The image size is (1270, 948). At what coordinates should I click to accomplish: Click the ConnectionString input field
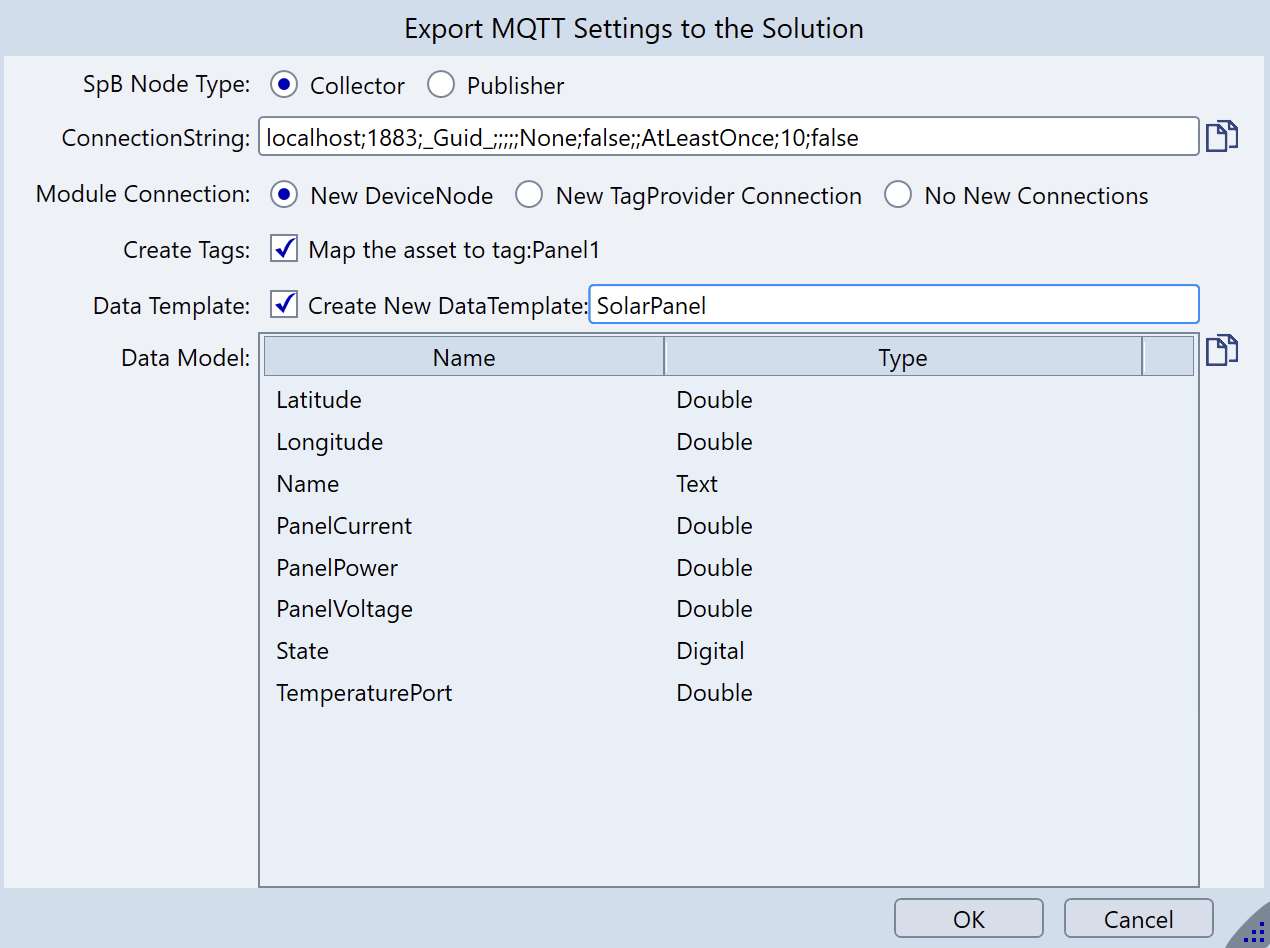pyautogui.click(x=728, y=137)
